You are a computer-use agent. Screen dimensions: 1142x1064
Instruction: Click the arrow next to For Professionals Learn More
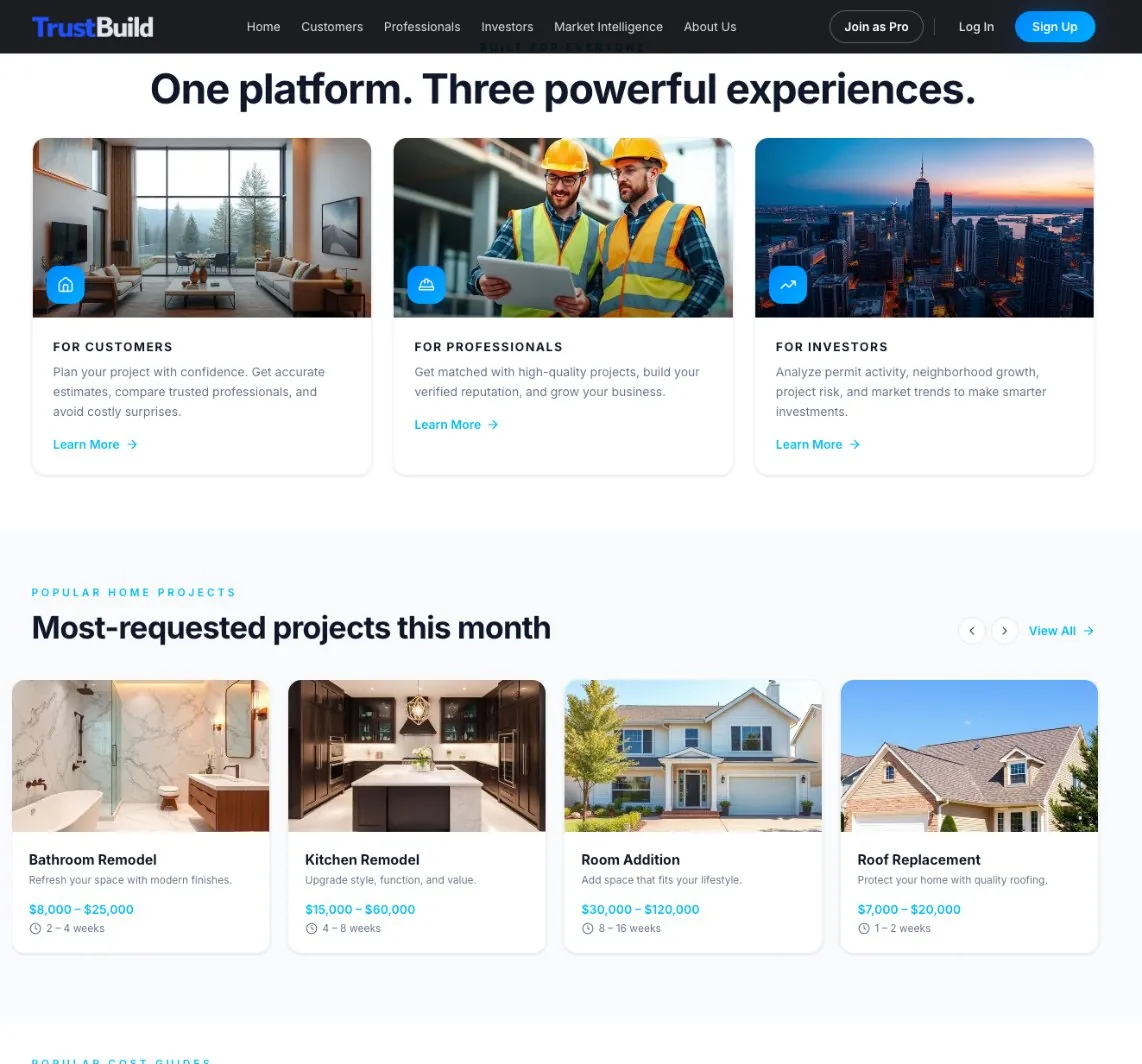pyautogui.click(x=493, y=425)
